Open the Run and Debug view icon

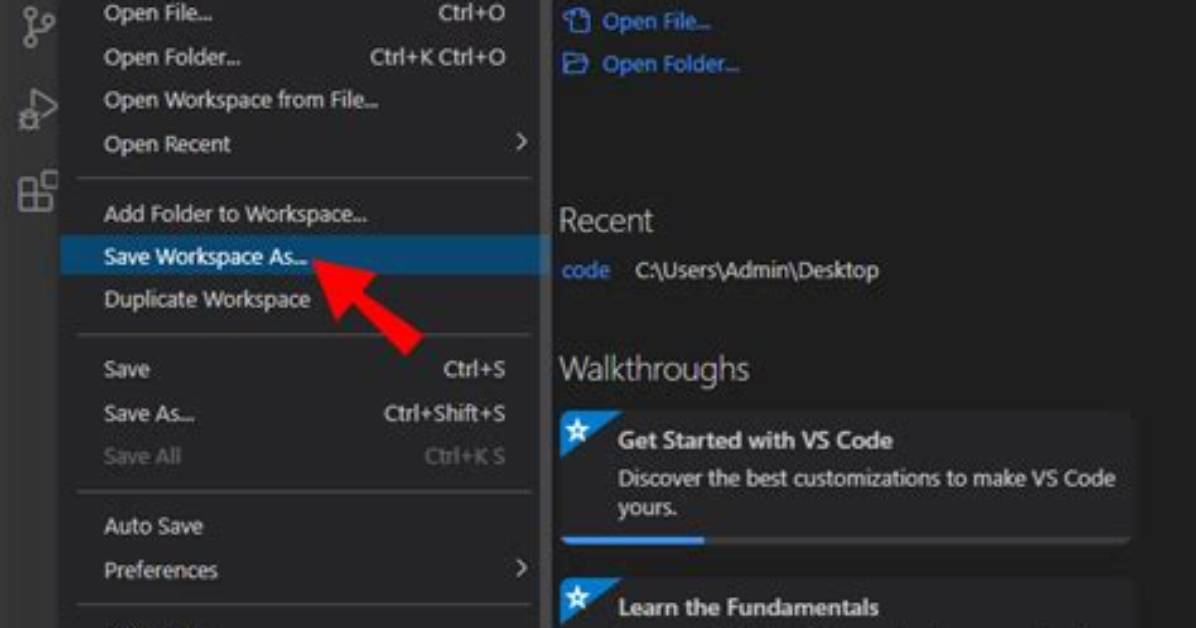coord(37,109)
